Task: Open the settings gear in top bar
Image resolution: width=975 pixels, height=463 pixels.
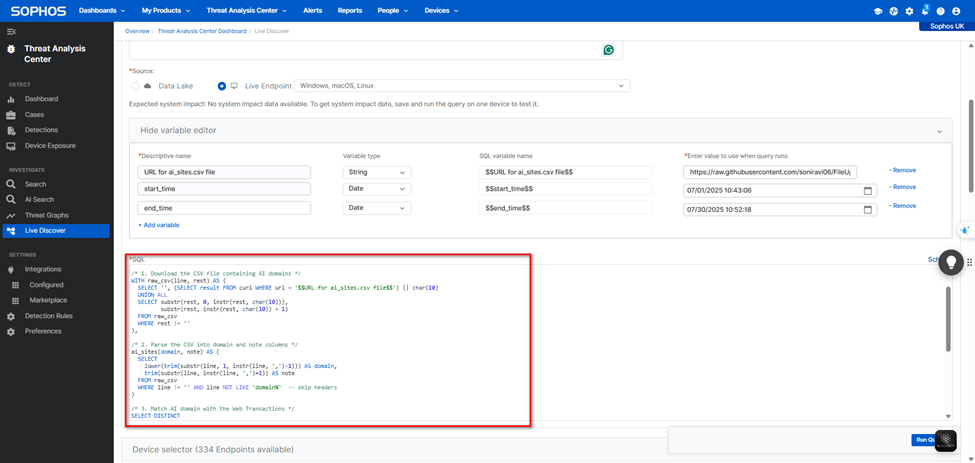Action: coord(909,11)
